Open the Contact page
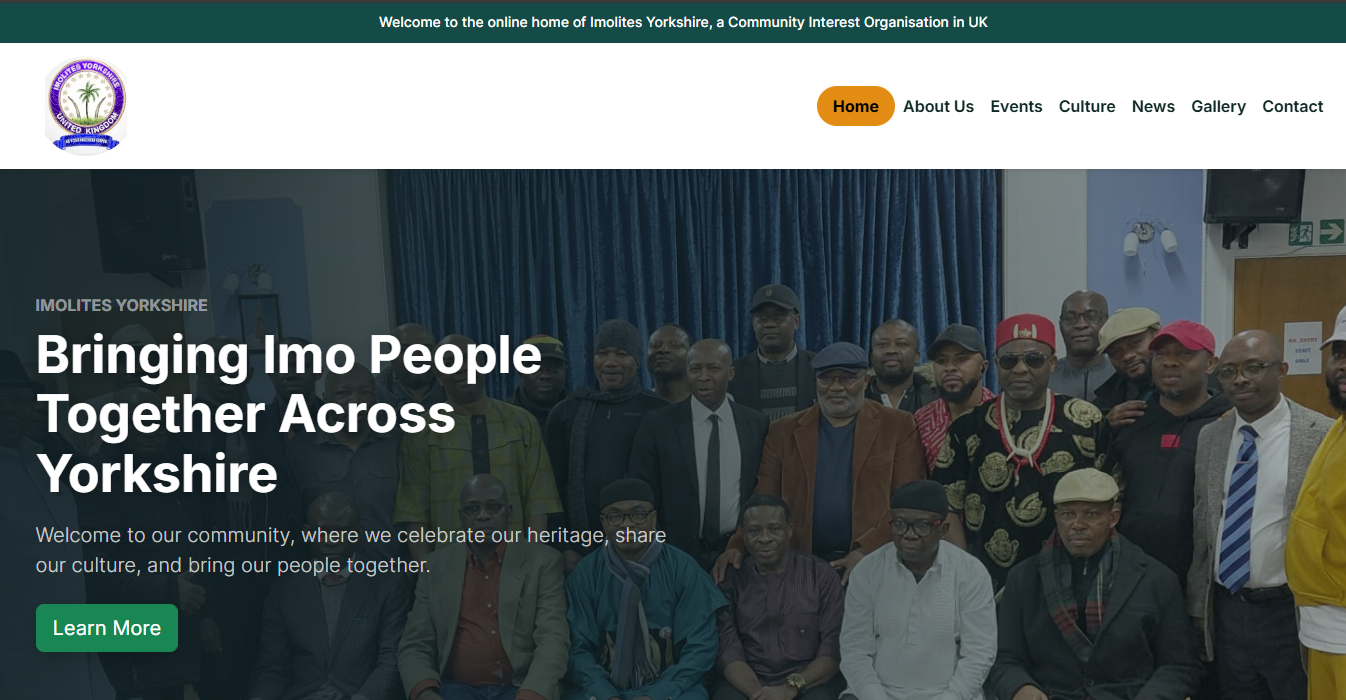This screenshot has width=1346, height=700. (x=1292, y=106)
